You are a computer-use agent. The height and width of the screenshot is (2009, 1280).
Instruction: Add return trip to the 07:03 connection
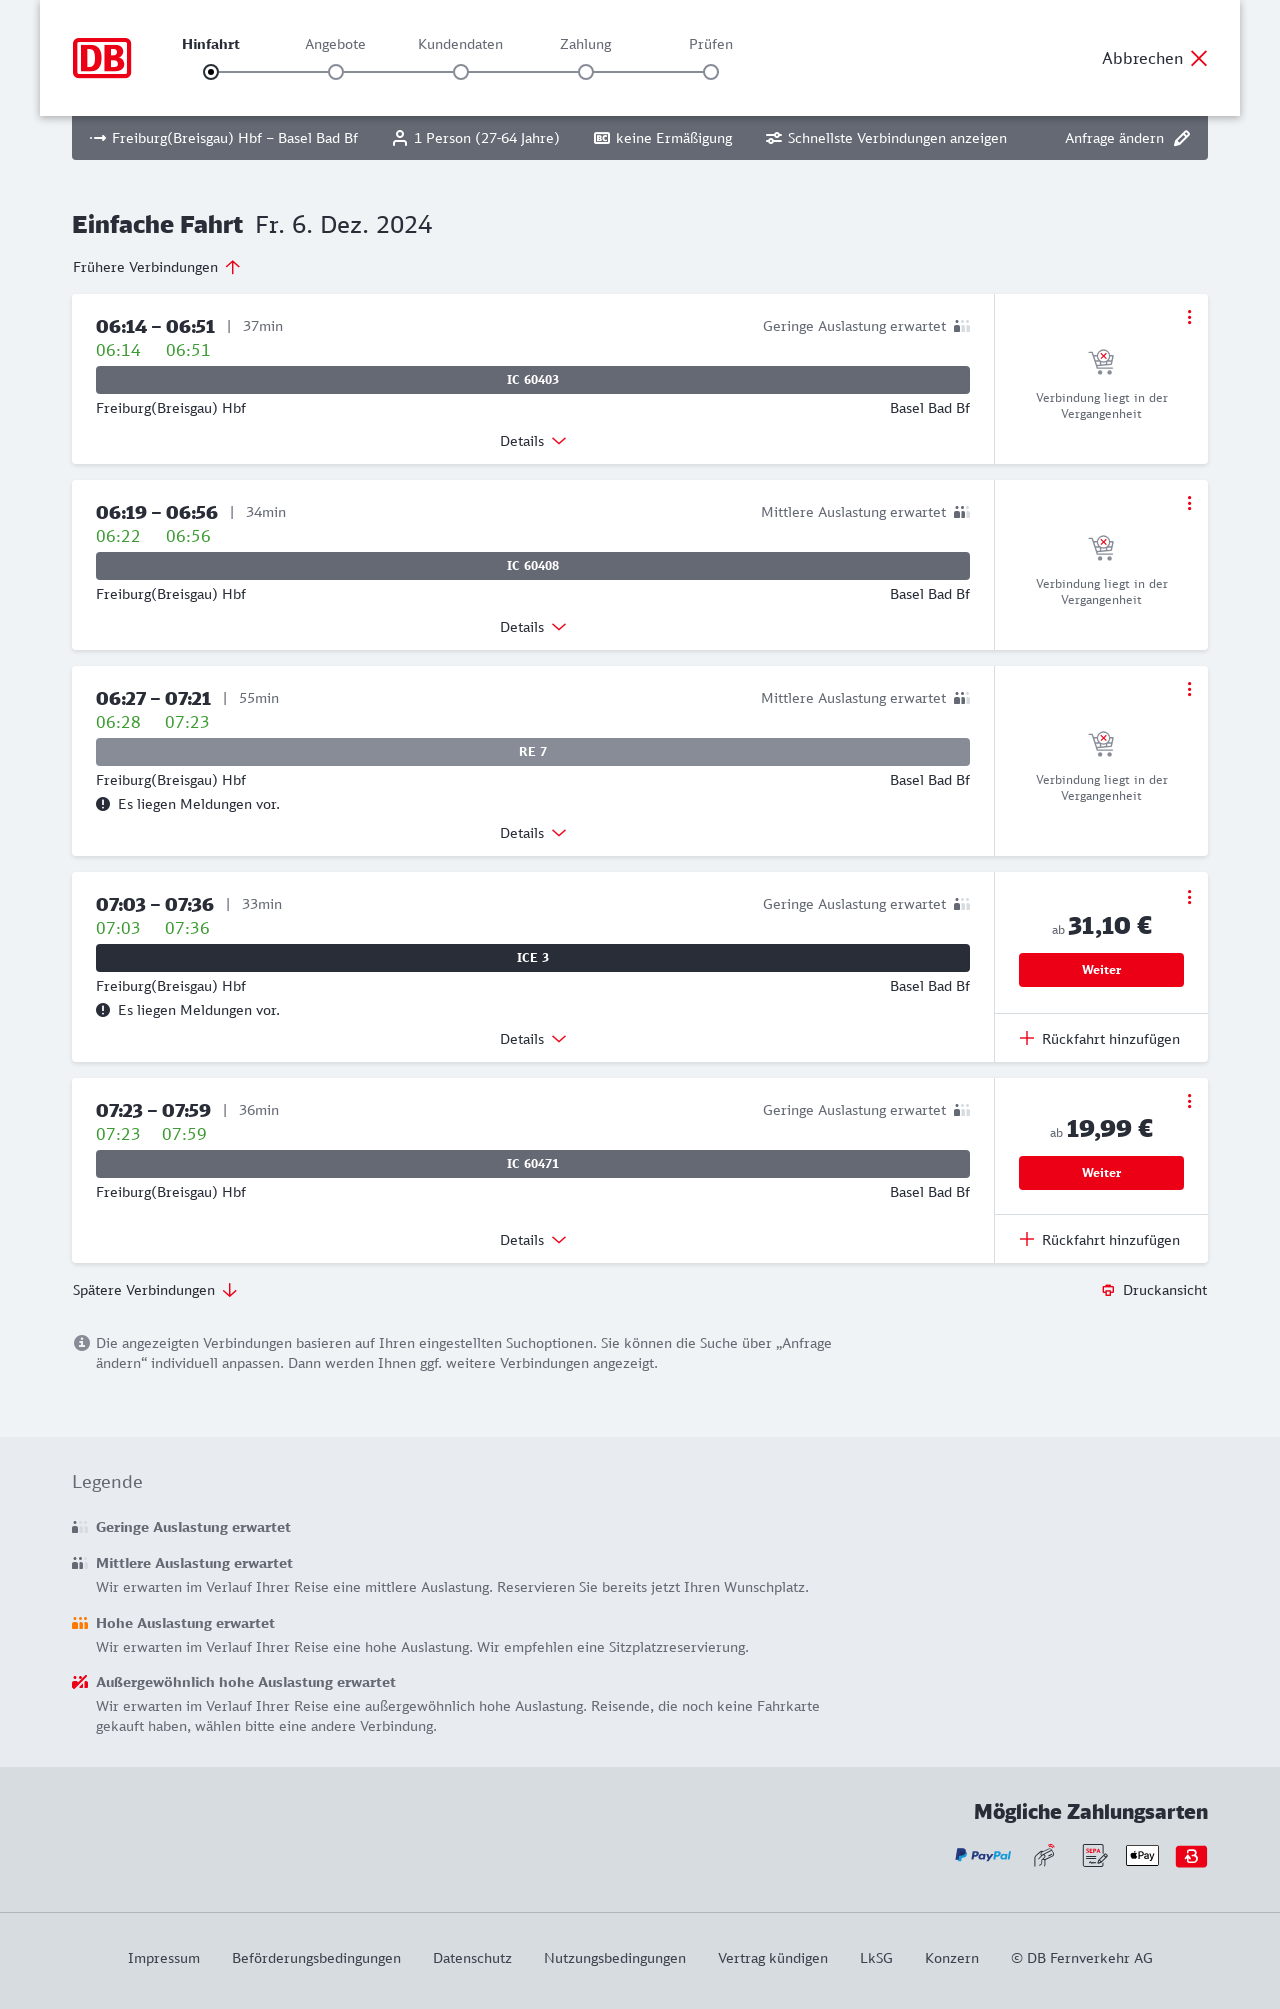1100,1039
